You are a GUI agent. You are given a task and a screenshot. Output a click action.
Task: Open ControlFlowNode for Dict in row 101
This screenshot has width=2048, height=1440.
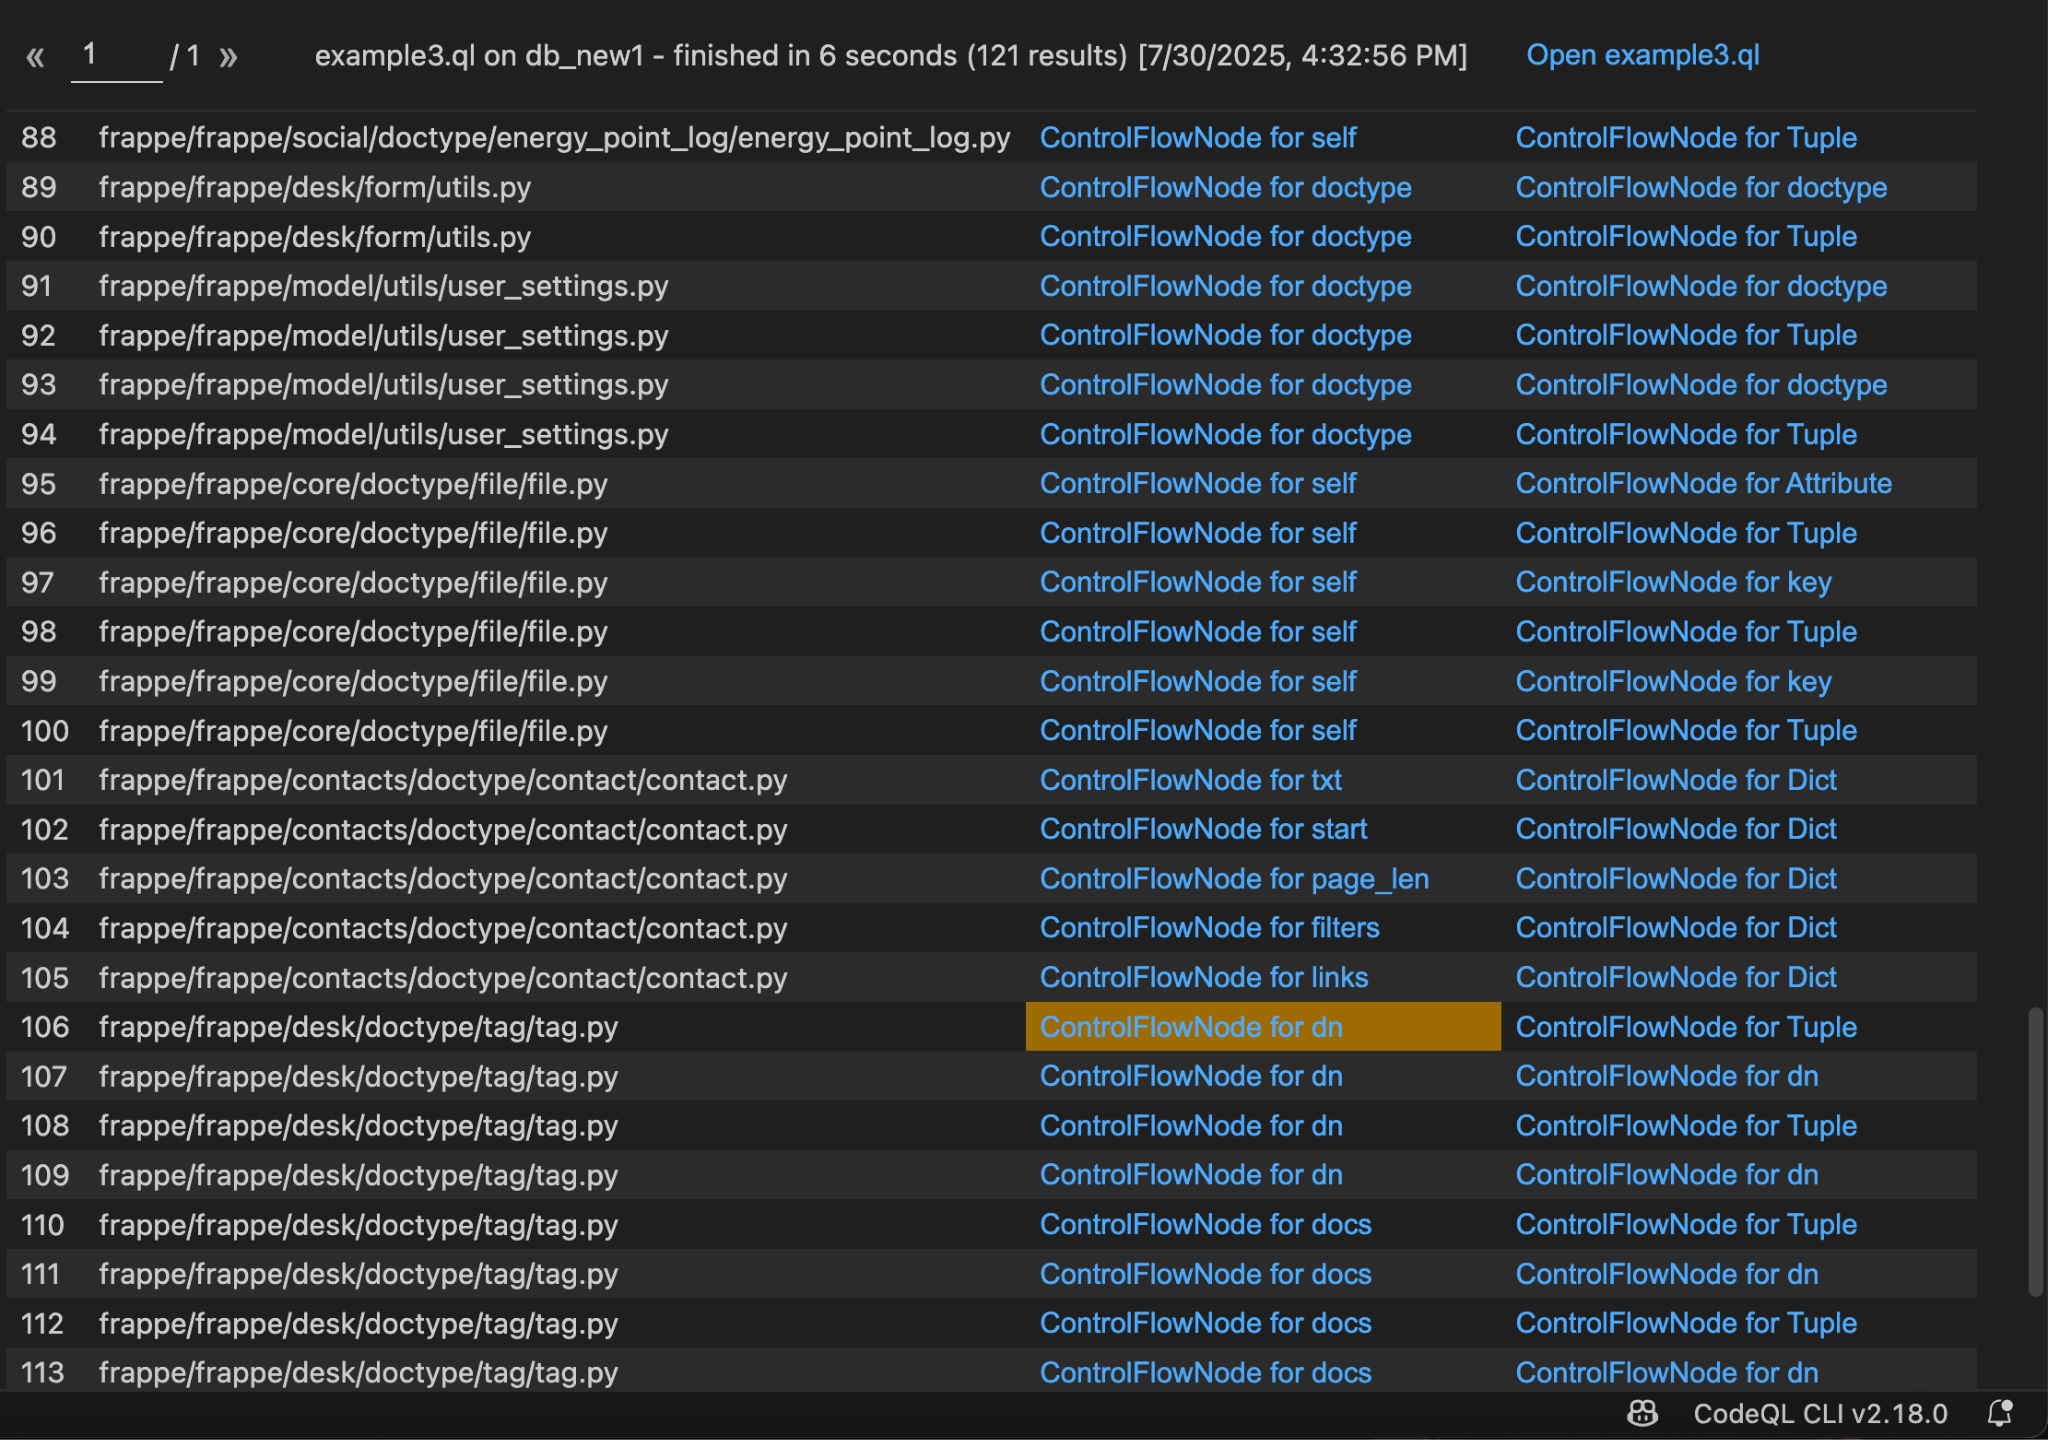[1675, 780]
